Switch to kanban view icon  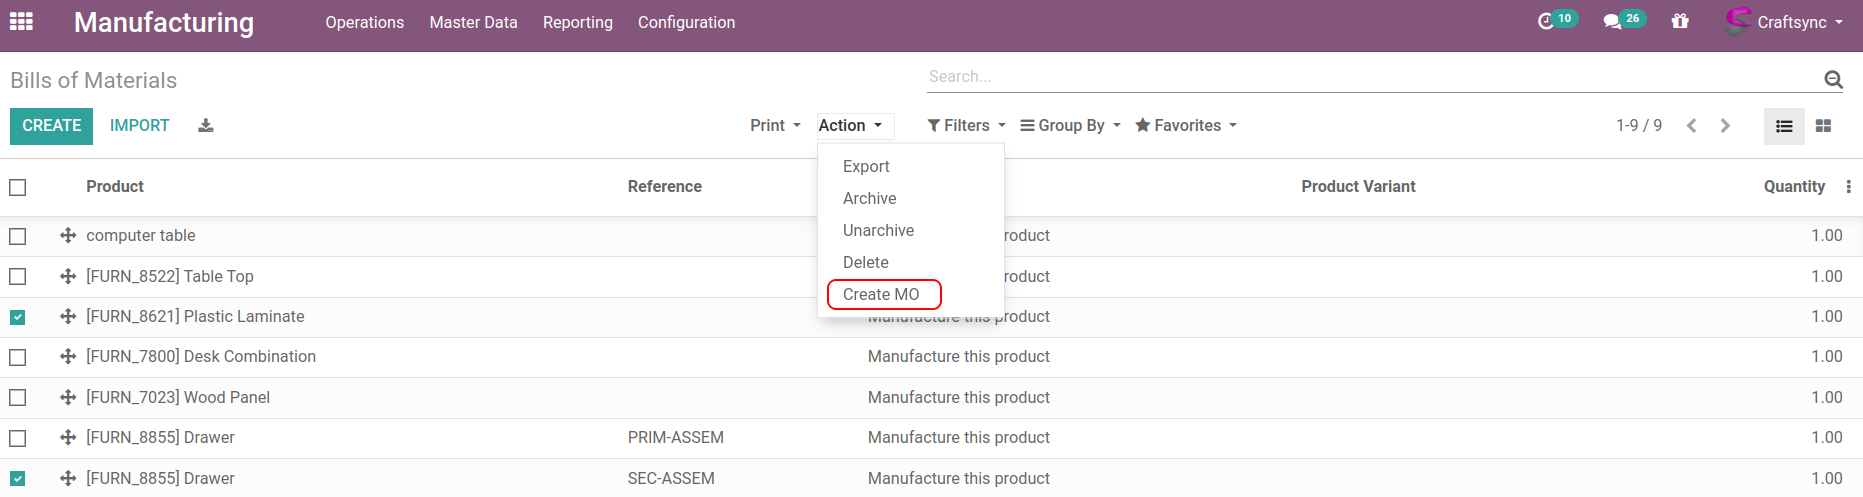[1823, 126]
